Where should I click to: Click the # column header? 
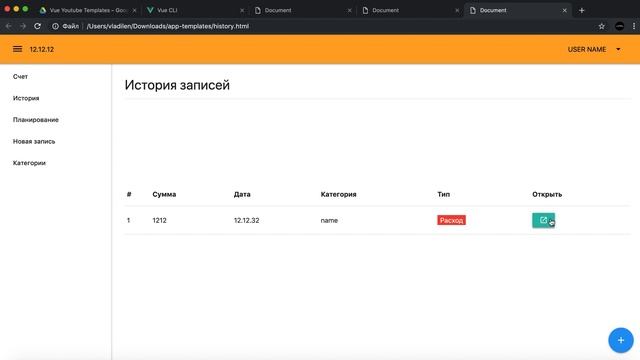click(129, 194)
